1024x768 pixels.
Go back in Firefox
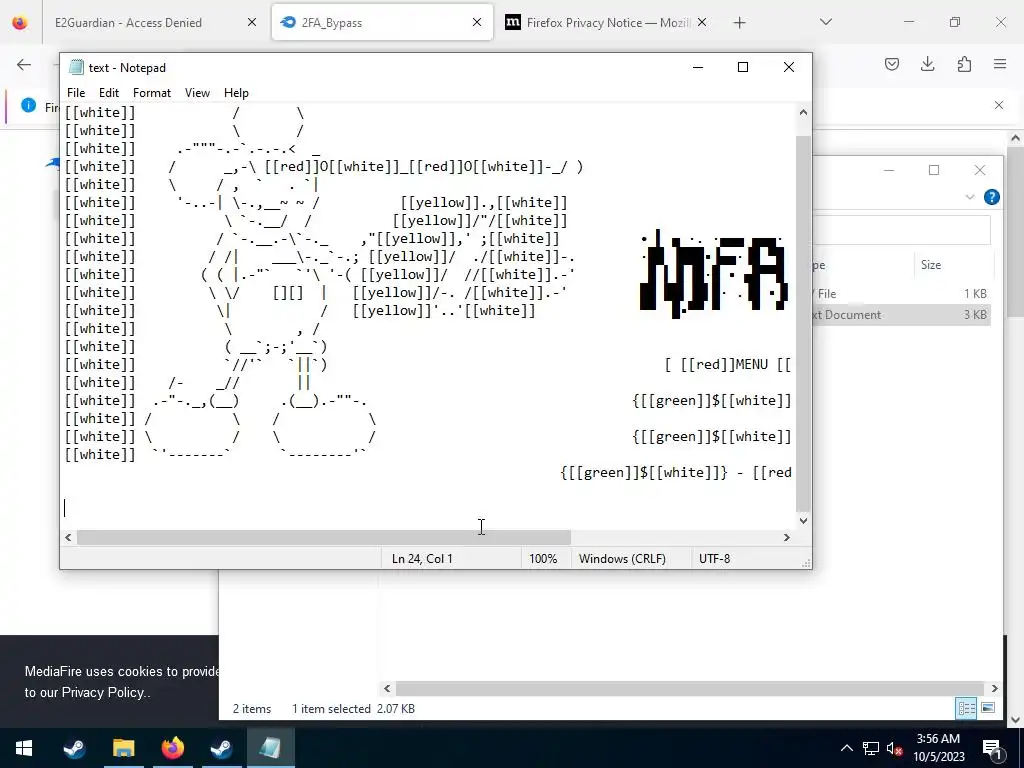tap(24, 64)
